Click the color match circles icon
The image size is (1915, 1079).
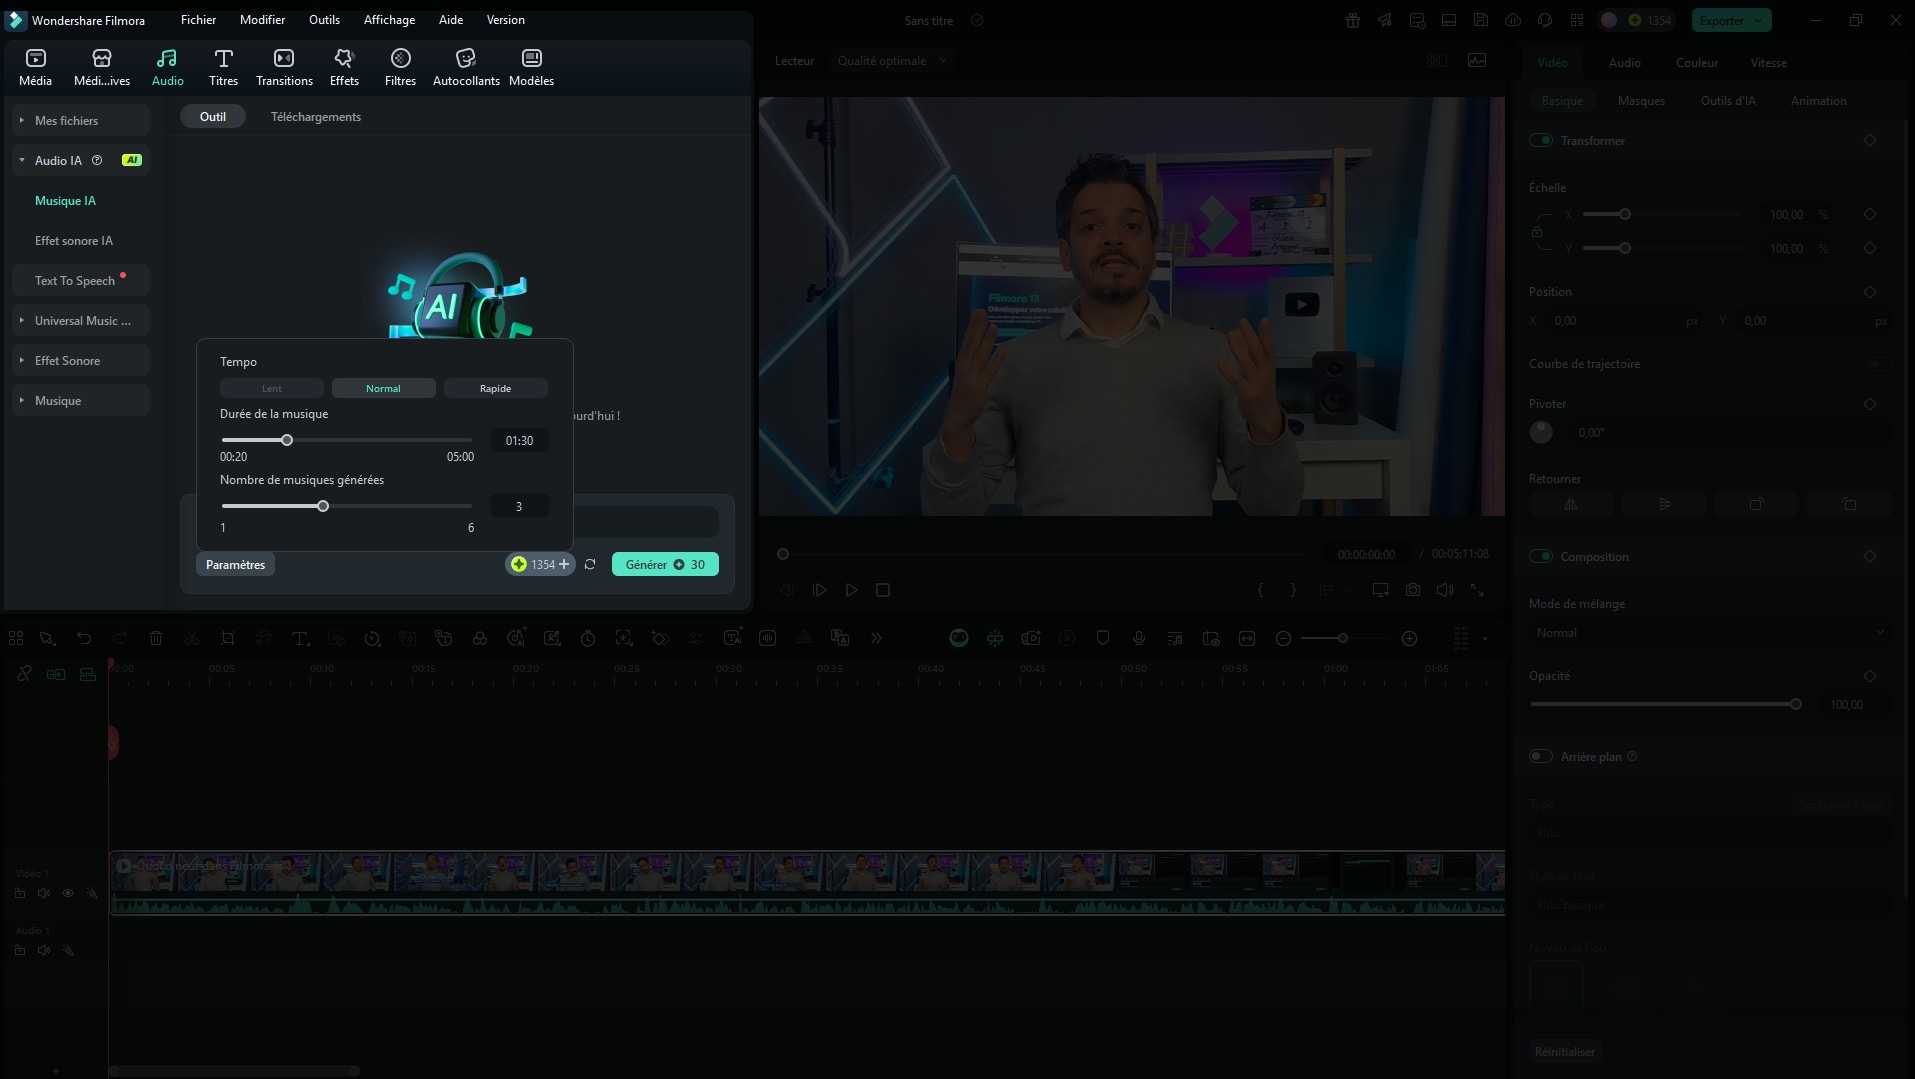point(480,638)
